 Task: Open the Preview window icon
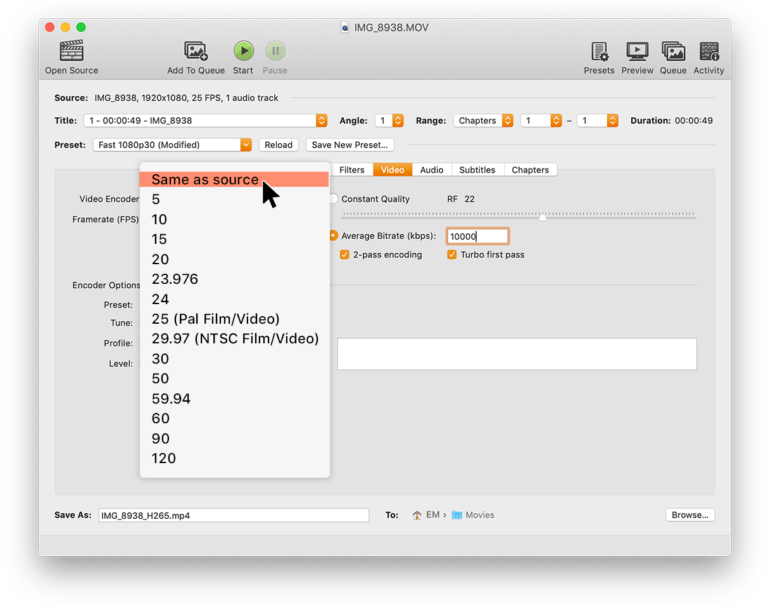(x=637, y=50)
